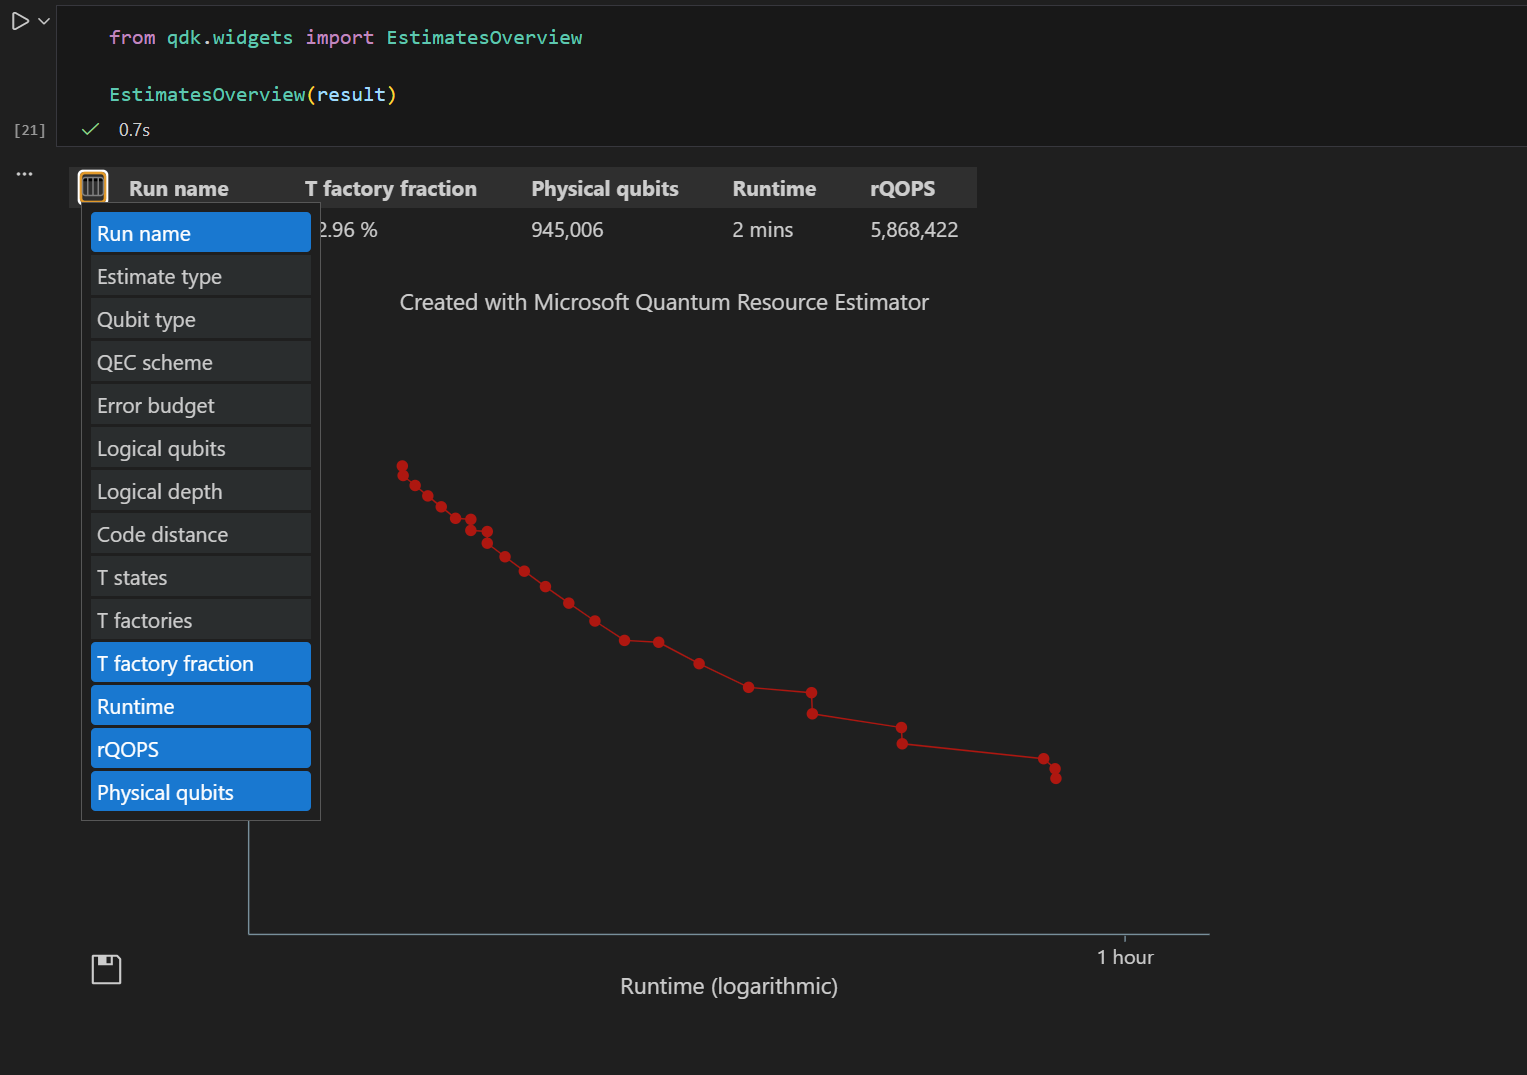Select QEC scheme from the column list
The height and width of the screenshot is (1075, 1527).
coord(199,362)
